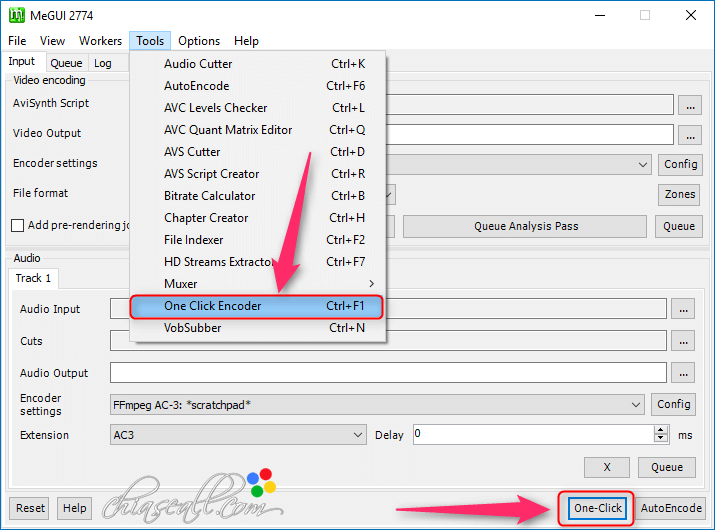The width and height of the screenshot is (715, 530).
Task: Open VobSubber tool
Action: [258, 328]
